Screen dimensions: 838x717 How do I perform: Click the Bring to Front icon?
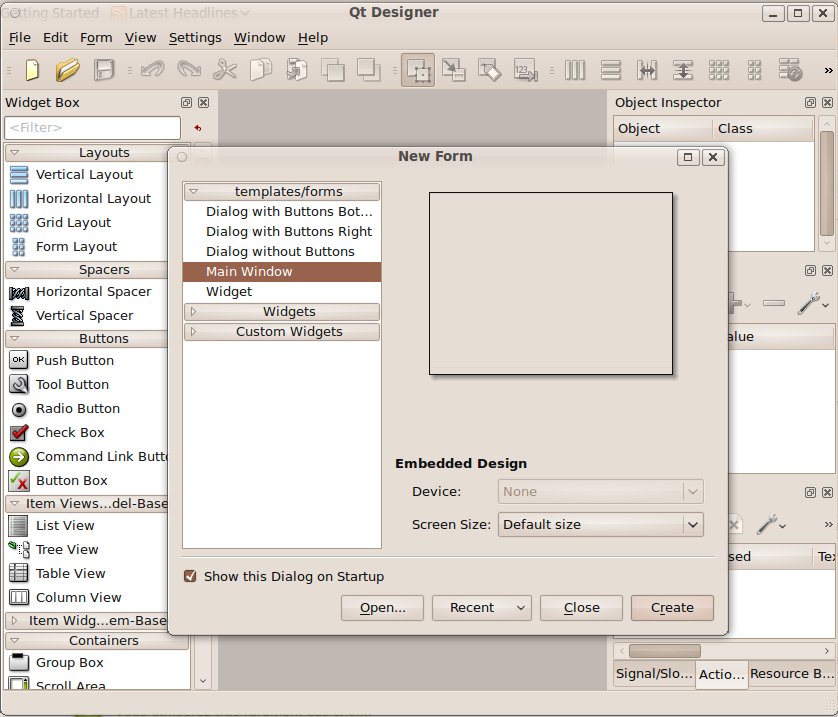pyautogui.click(x=368, y=70)
